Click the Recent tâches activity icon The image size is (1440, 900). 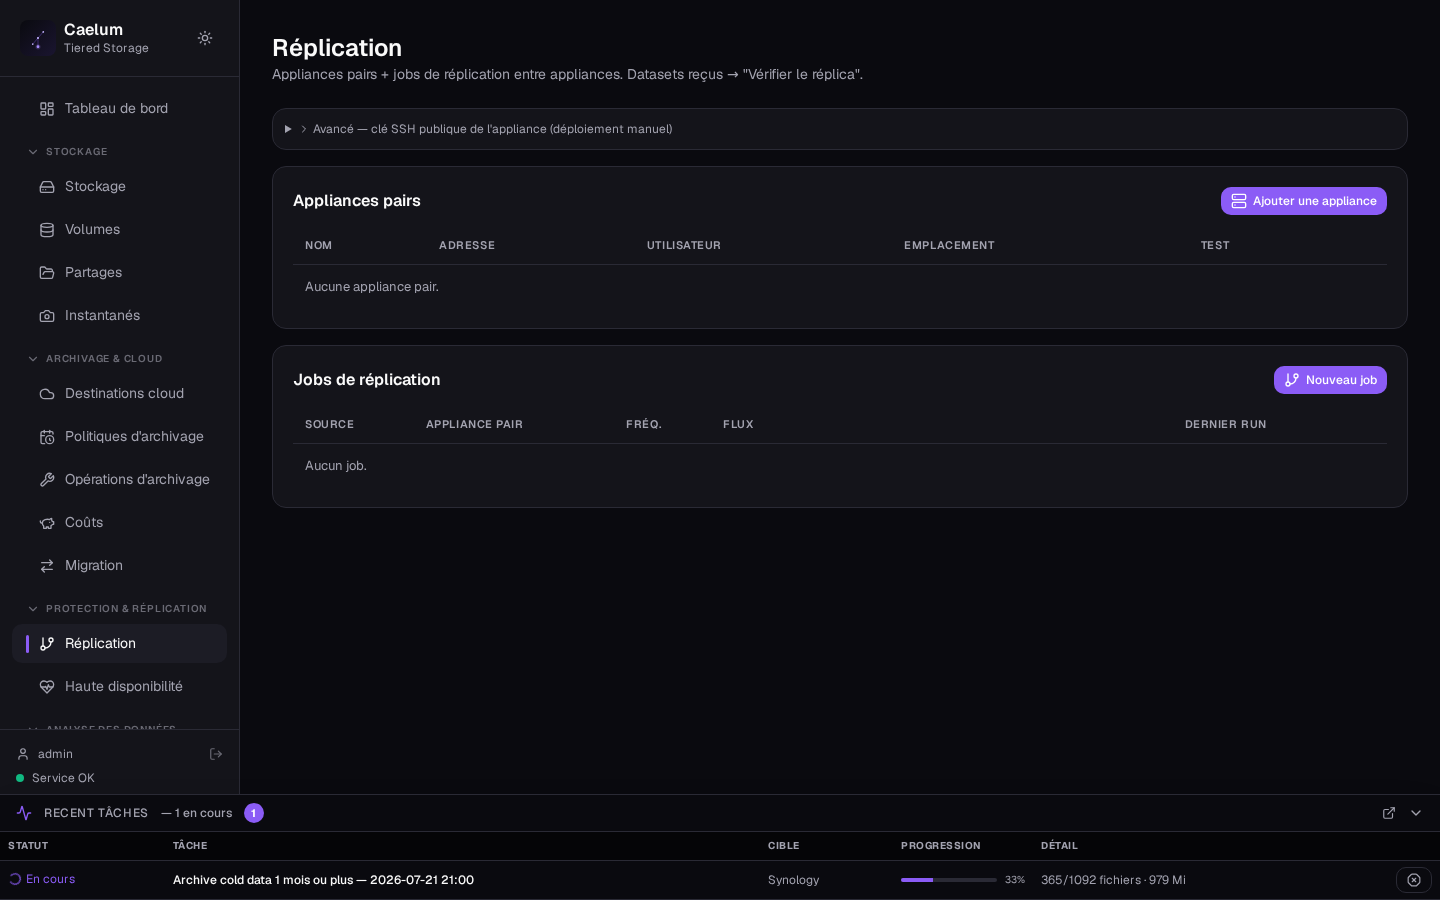[24, 813]
